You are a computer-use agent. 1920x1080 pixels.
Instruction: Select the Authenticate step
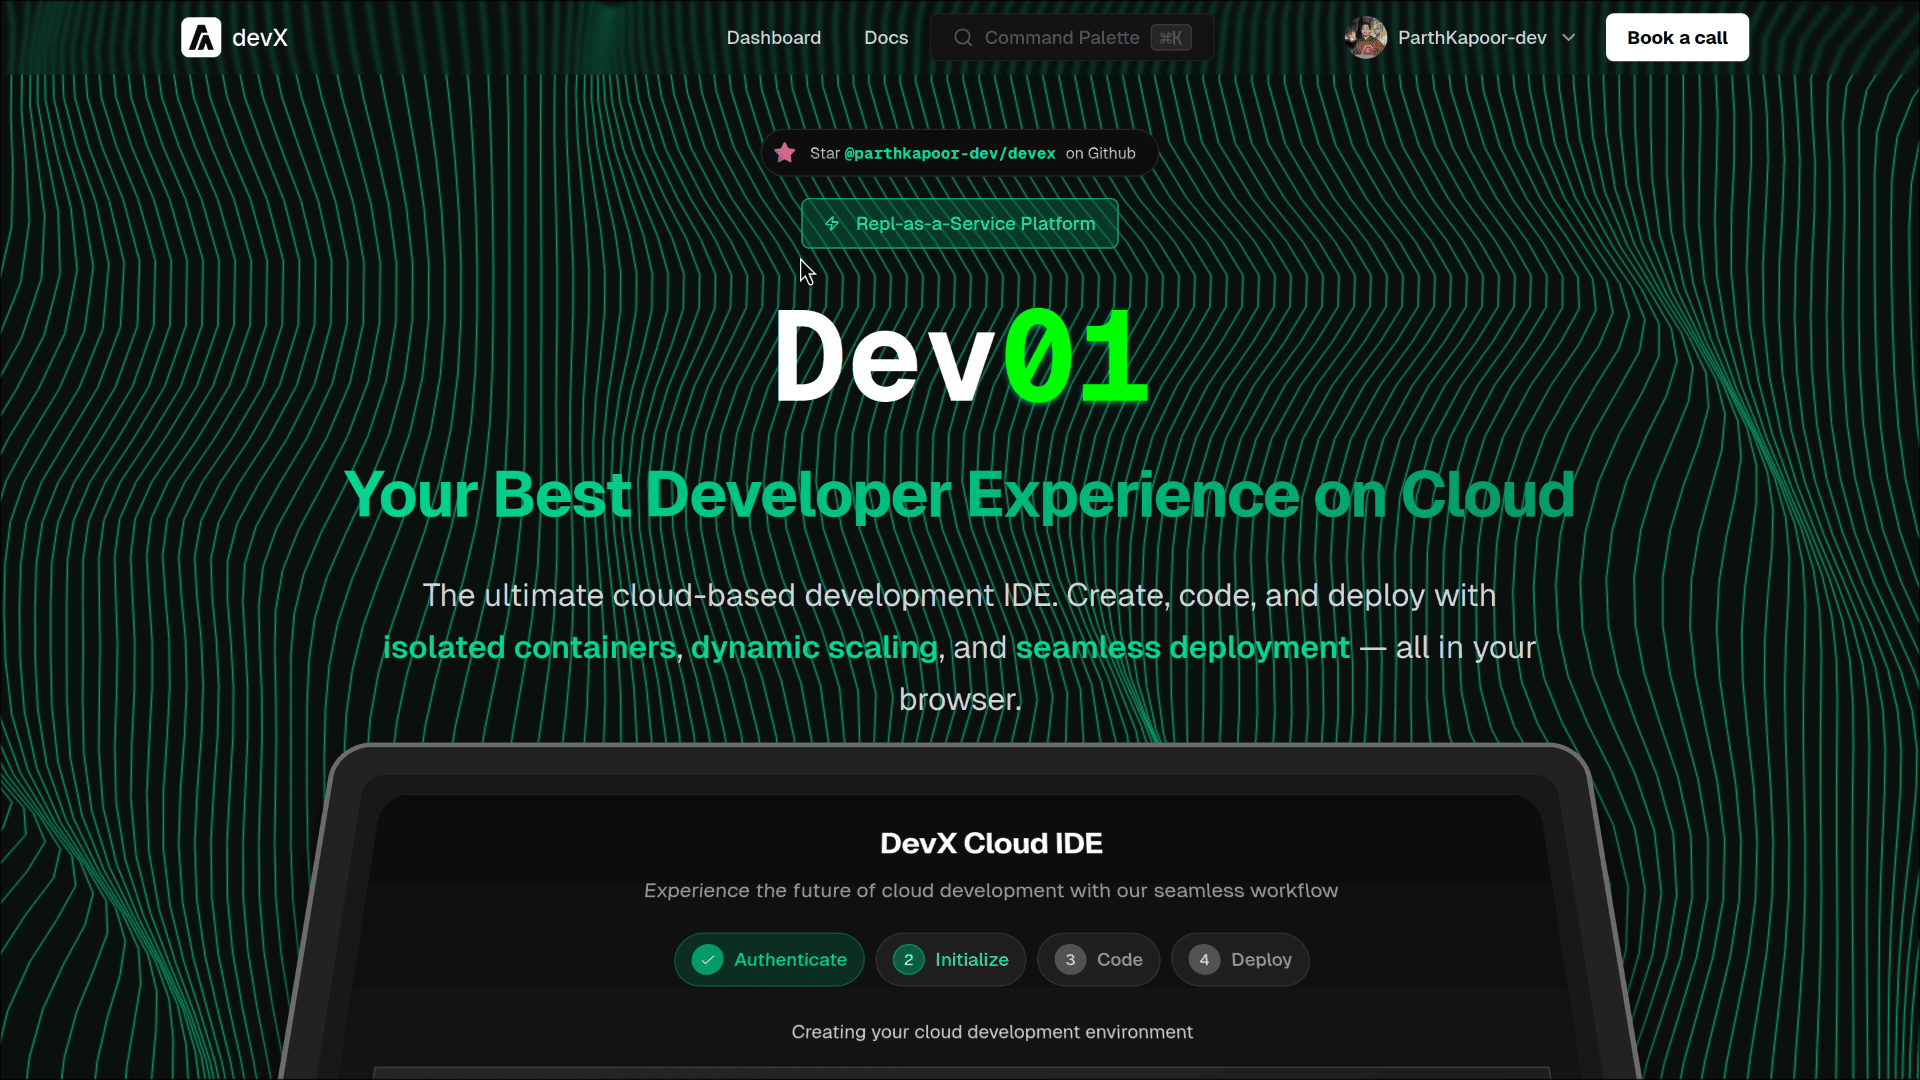click(769, 960)
